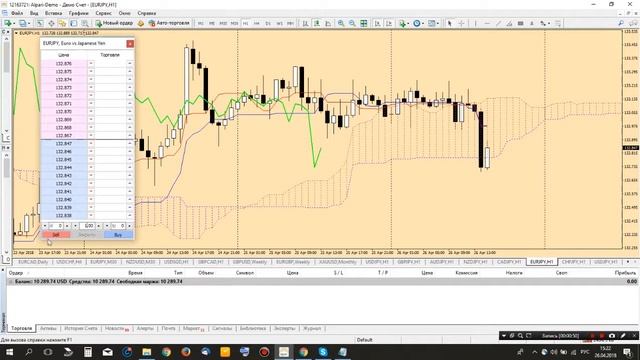Zoom out on the chart
This screenshot has width=640, height=360.
352,23
